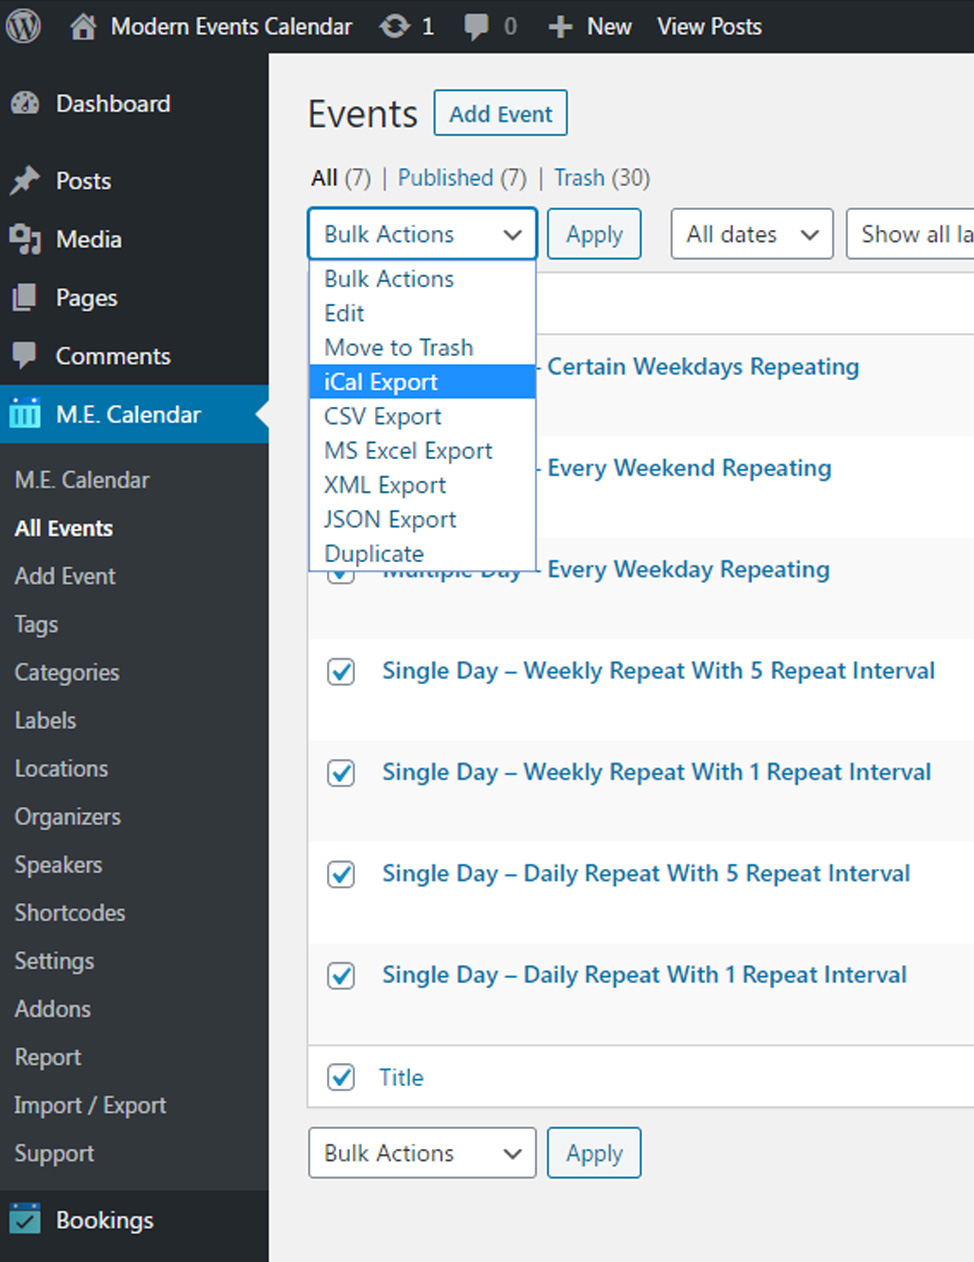Uncheck the Every Weekday Repeating event checkbox

(x=341, y=576)
